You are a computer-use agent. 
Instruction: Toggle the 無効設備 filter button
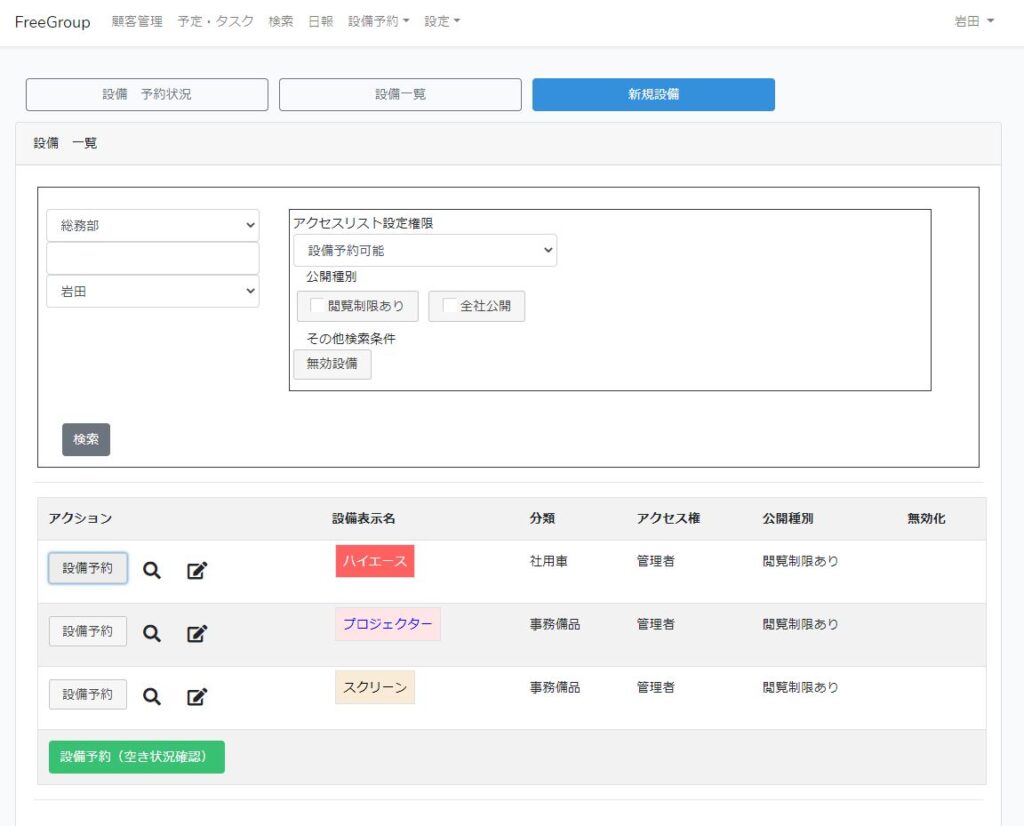point(332,364)
